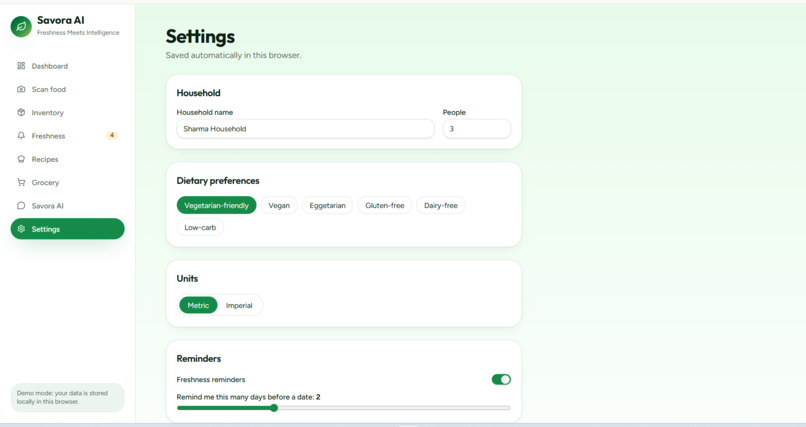Click the 'Freshness reminders' label text
This screenshot has height=427, width=806.
tap(211, 379)
